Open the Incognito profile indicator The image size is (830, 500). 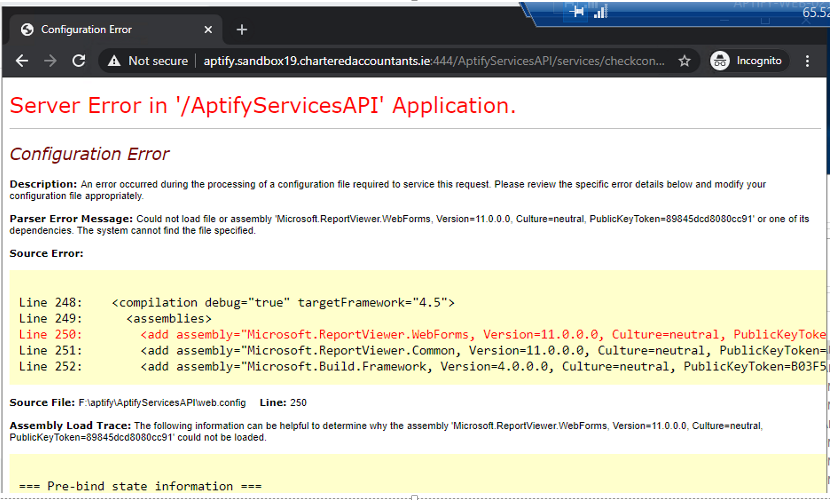coord(749,61)
